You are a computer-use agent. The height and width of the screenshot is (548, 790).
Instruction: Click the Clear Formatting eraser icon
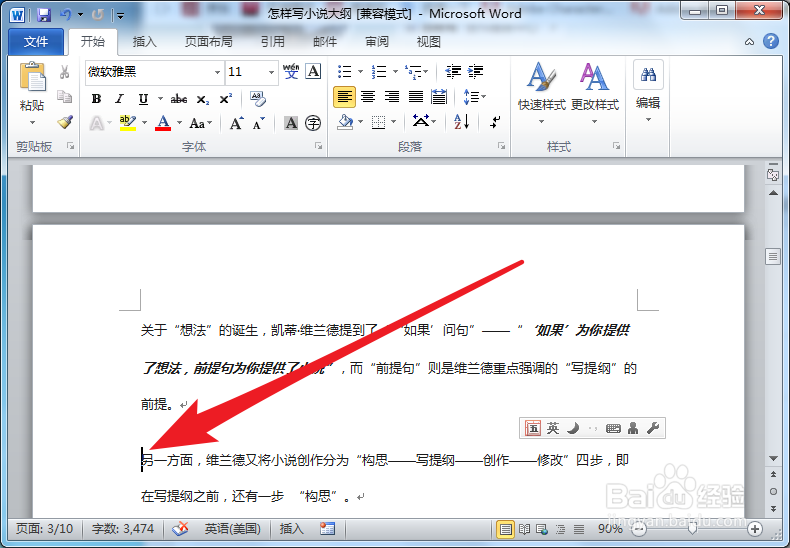257,99
